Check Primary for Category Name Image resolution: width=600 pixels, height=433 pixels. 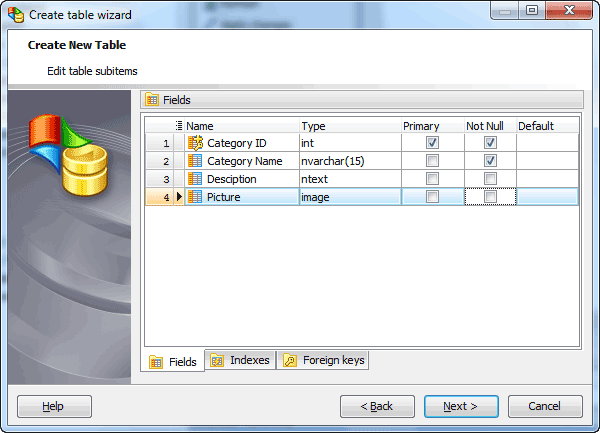pos(432,161)
